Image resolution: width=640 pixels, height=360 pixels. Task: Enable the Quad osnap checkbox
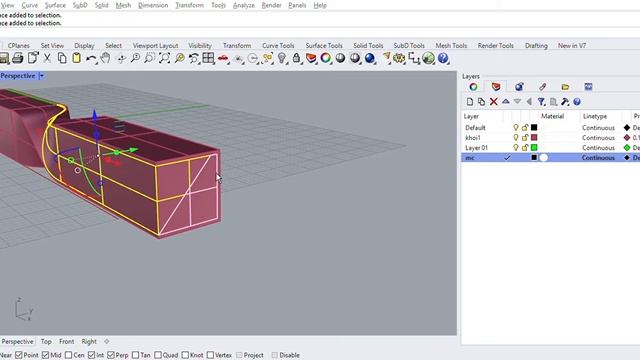click(158, 355)
